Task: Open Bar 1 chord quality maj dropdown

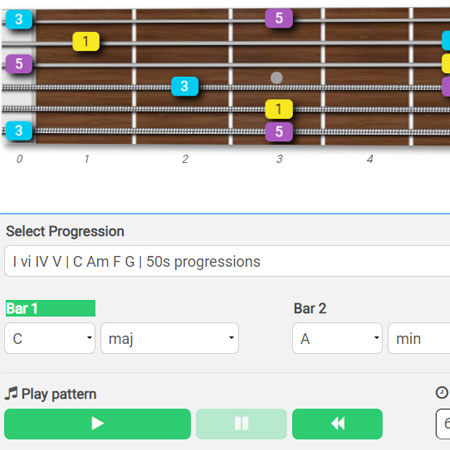Action: coord(170,338)
